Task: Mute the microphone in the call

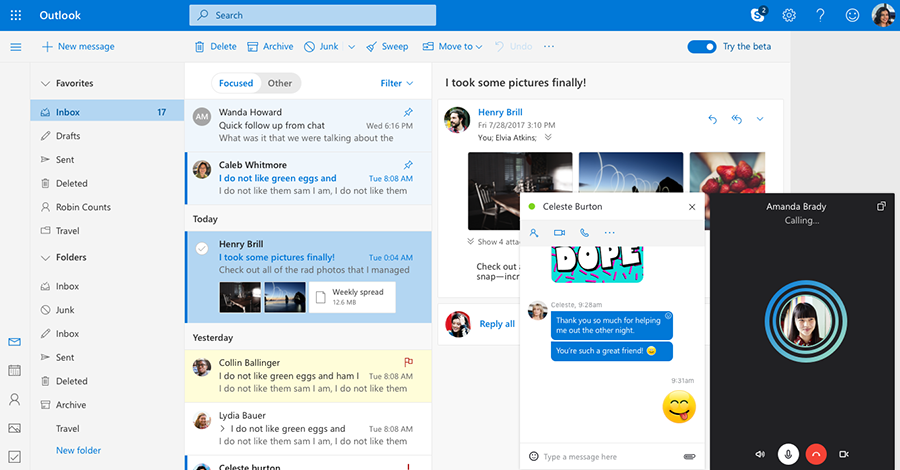Action: (x=788, y=454)
